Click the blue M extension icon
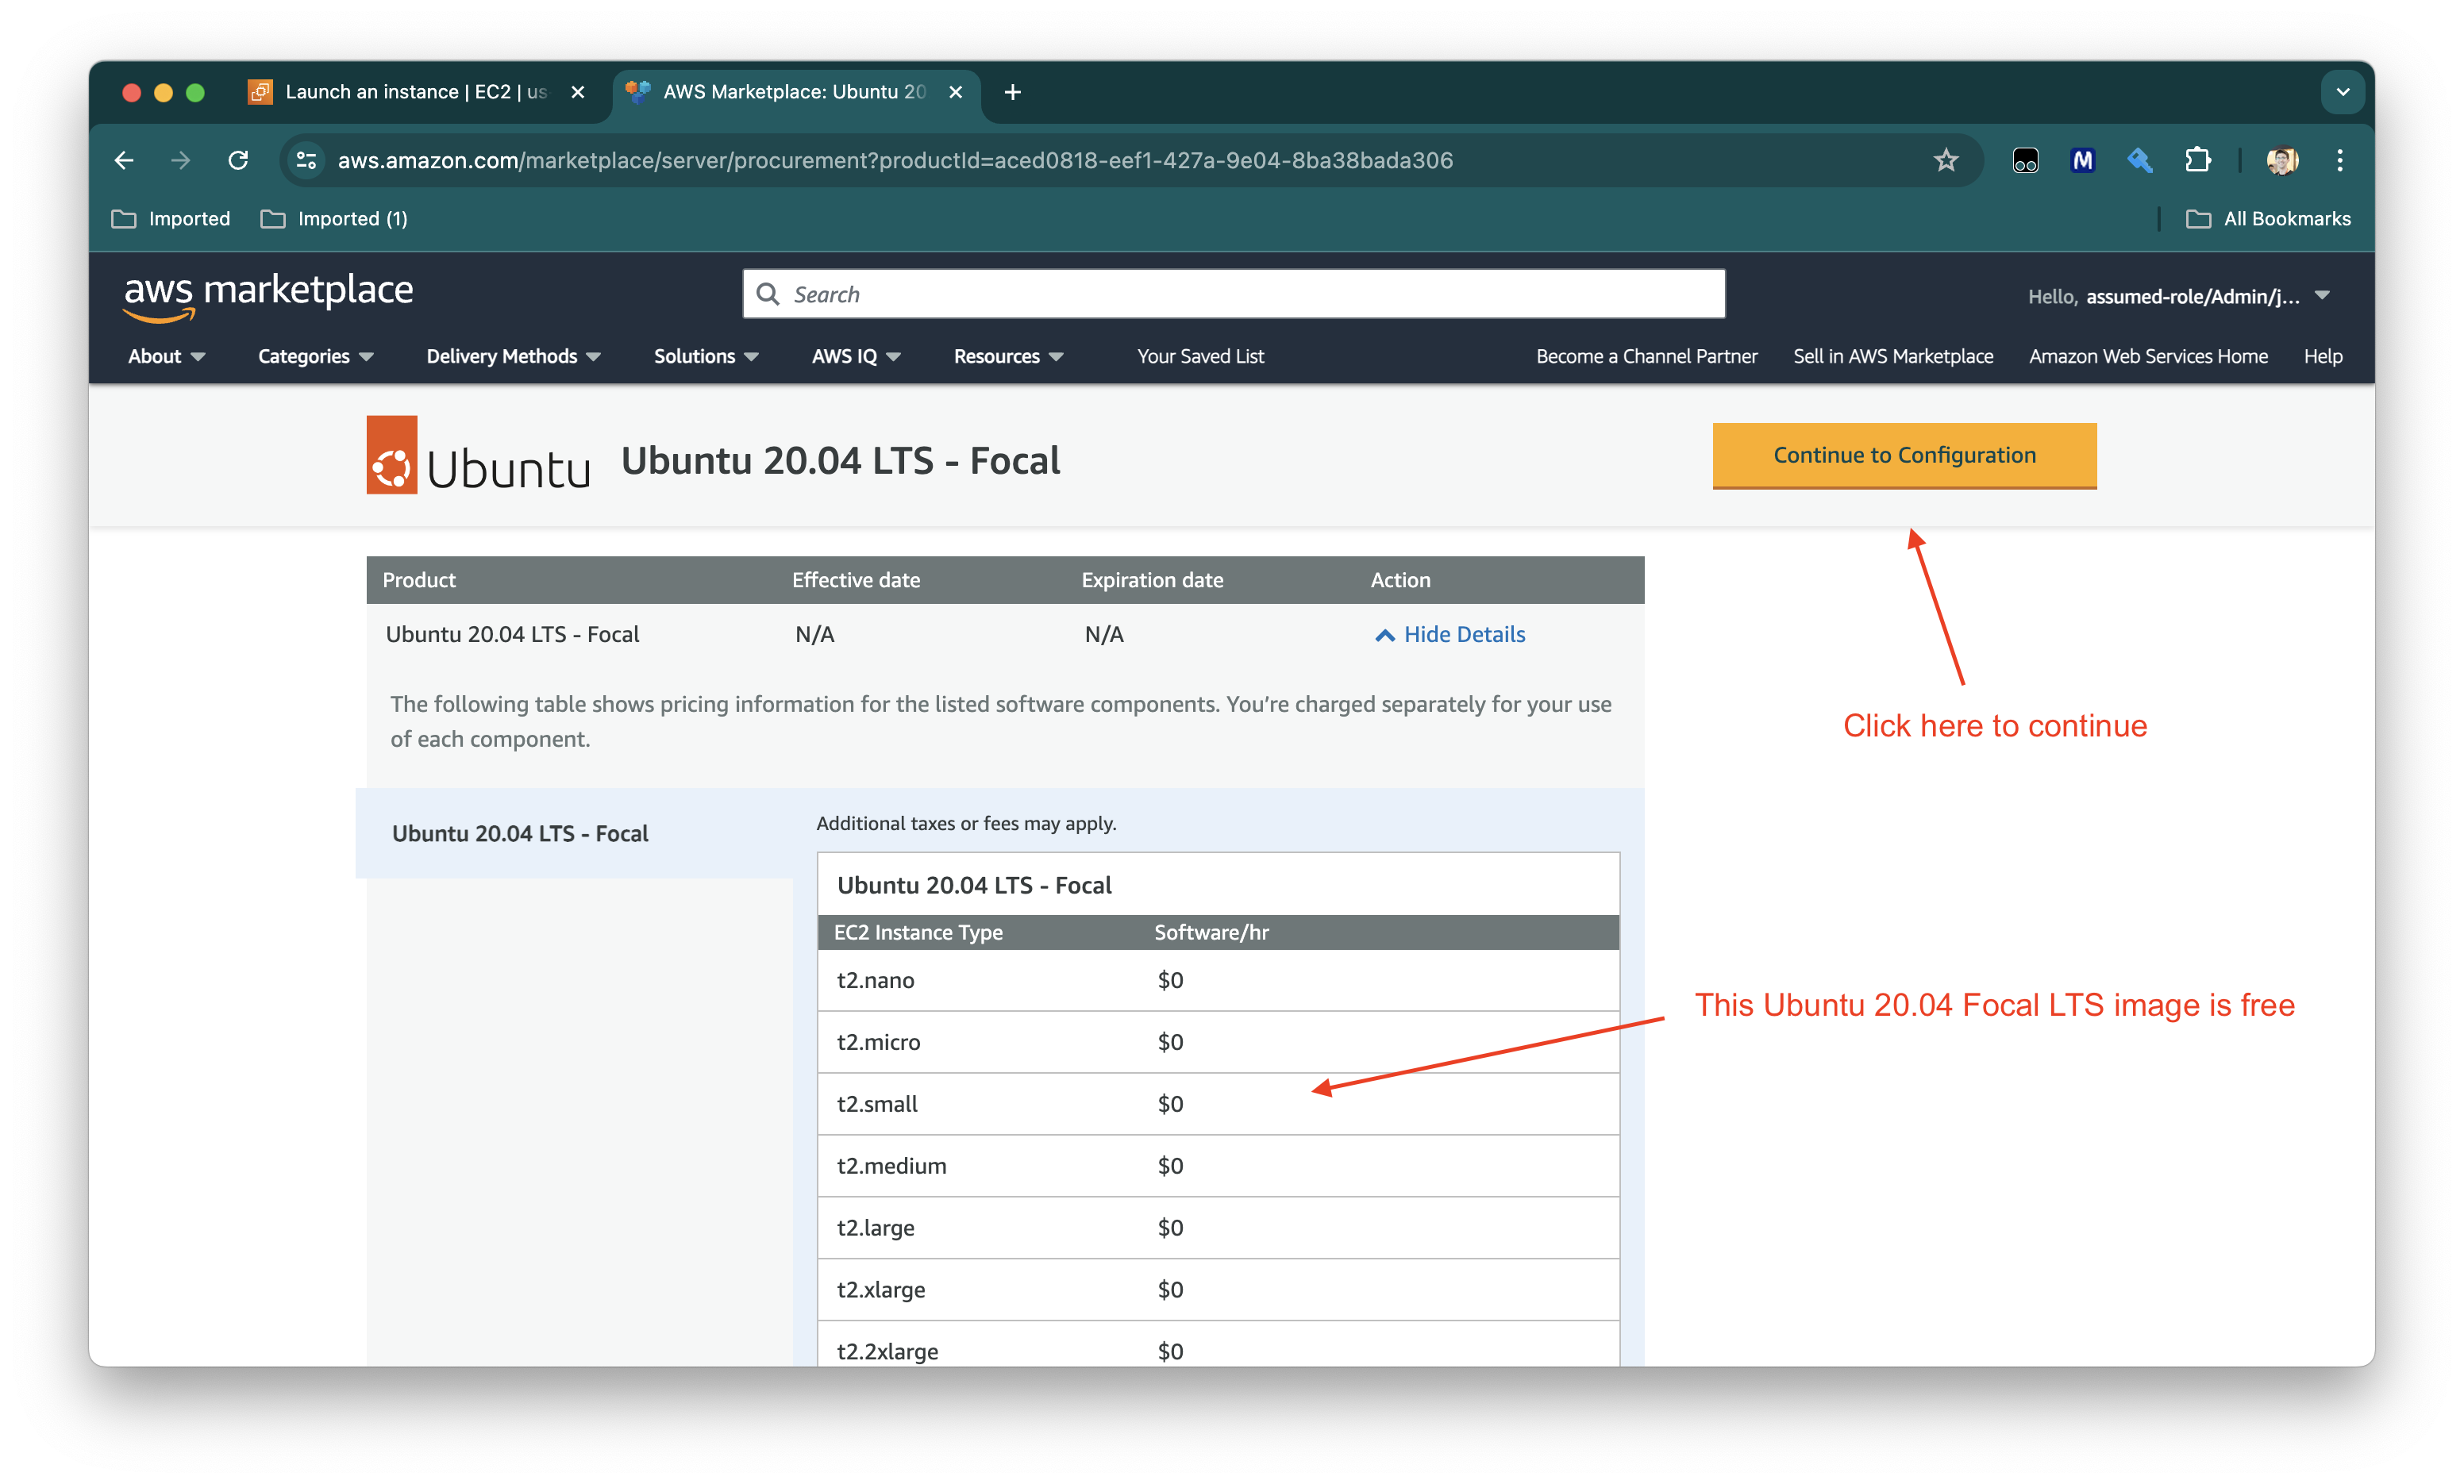Screen dimensions: 2464x1484 coord(2082,160)
